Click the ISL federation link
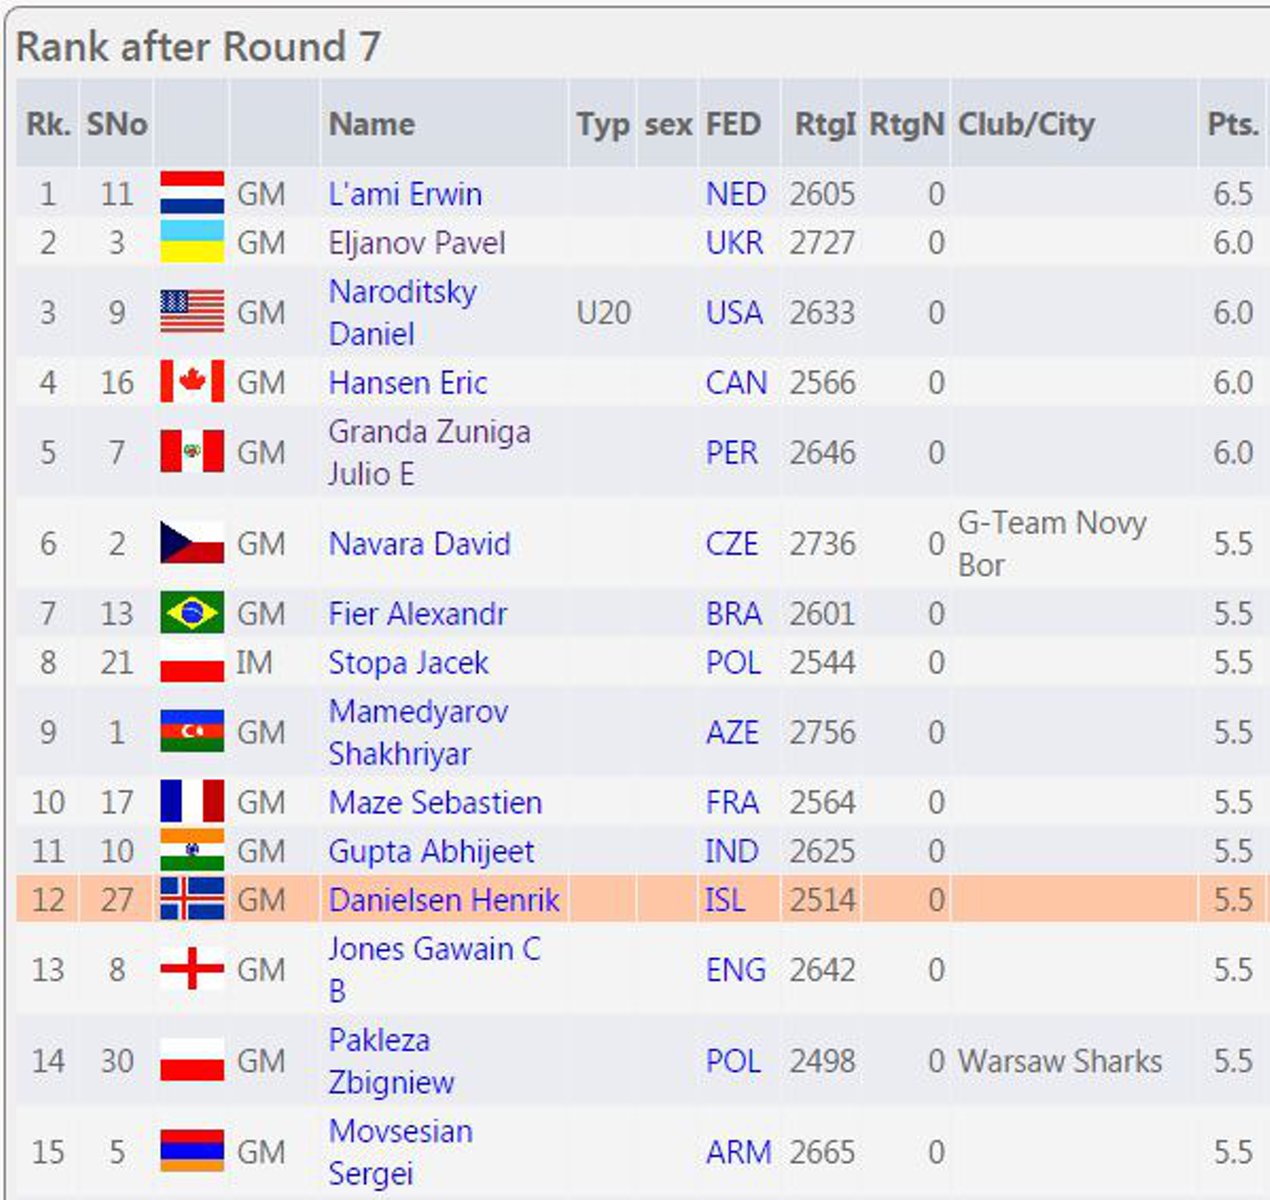1270x1200 pixels. coord(725,900)
